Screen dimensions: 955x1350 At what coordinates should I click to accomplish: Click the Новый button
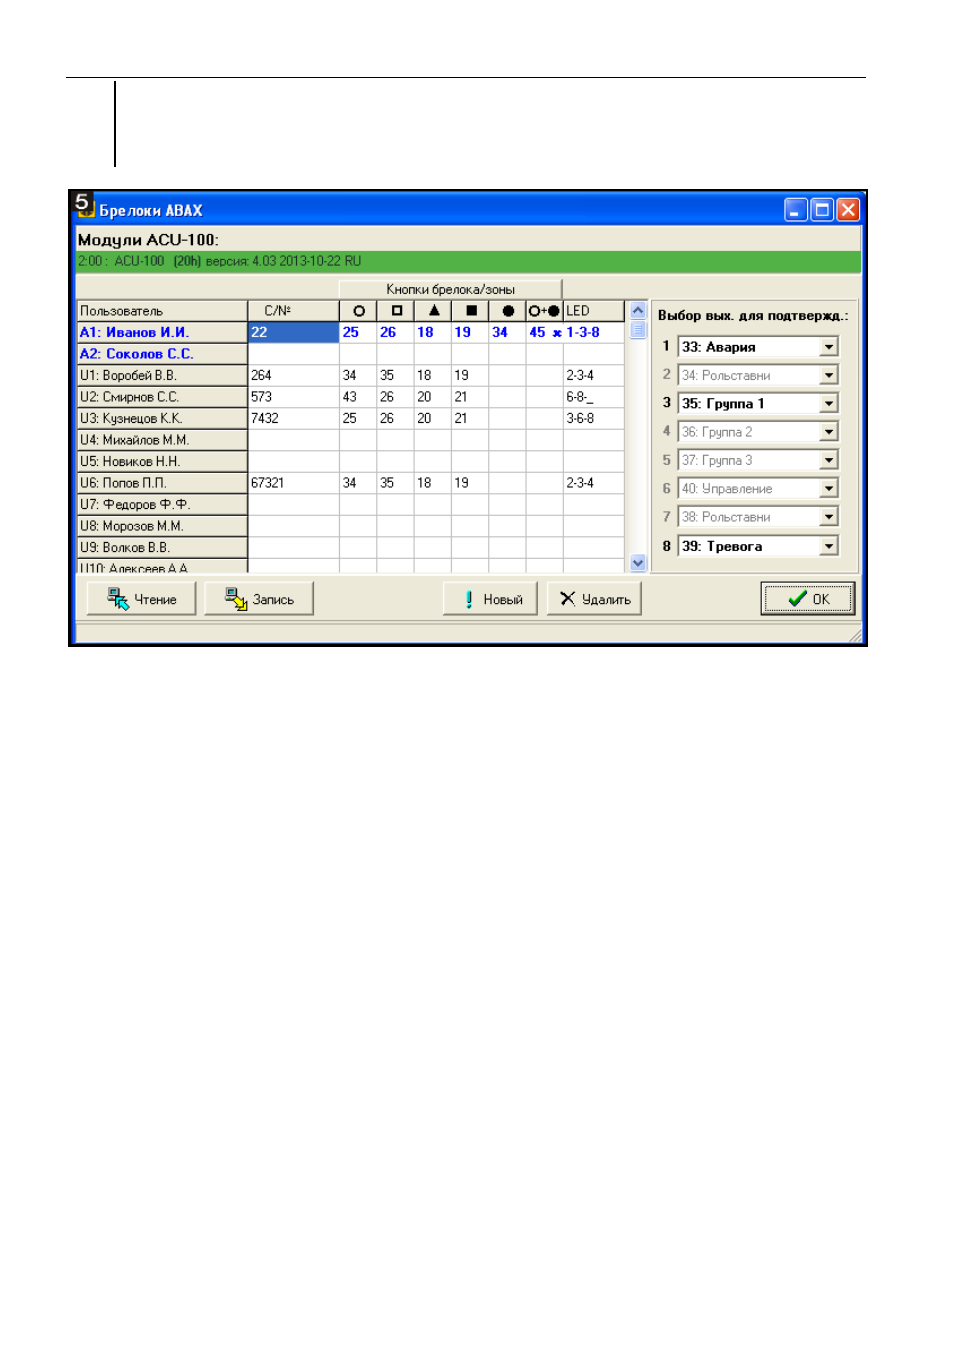490,599
